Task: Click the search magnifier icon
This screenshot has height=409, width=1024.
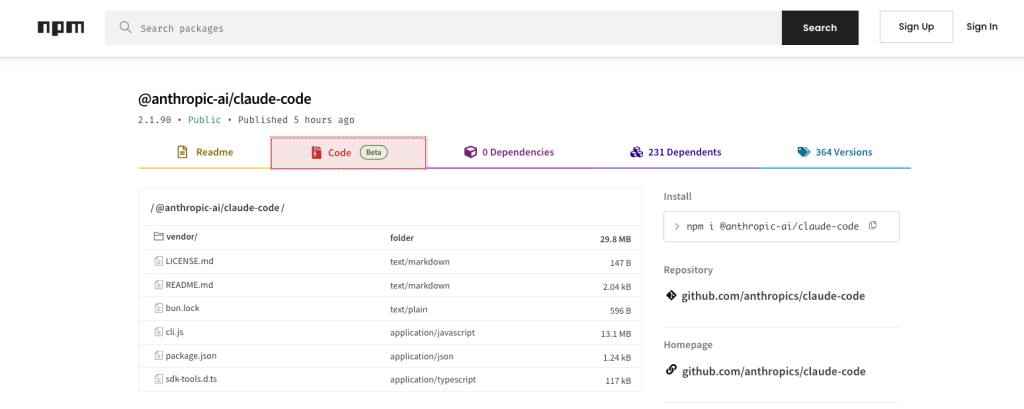Action: pos(125,27)
